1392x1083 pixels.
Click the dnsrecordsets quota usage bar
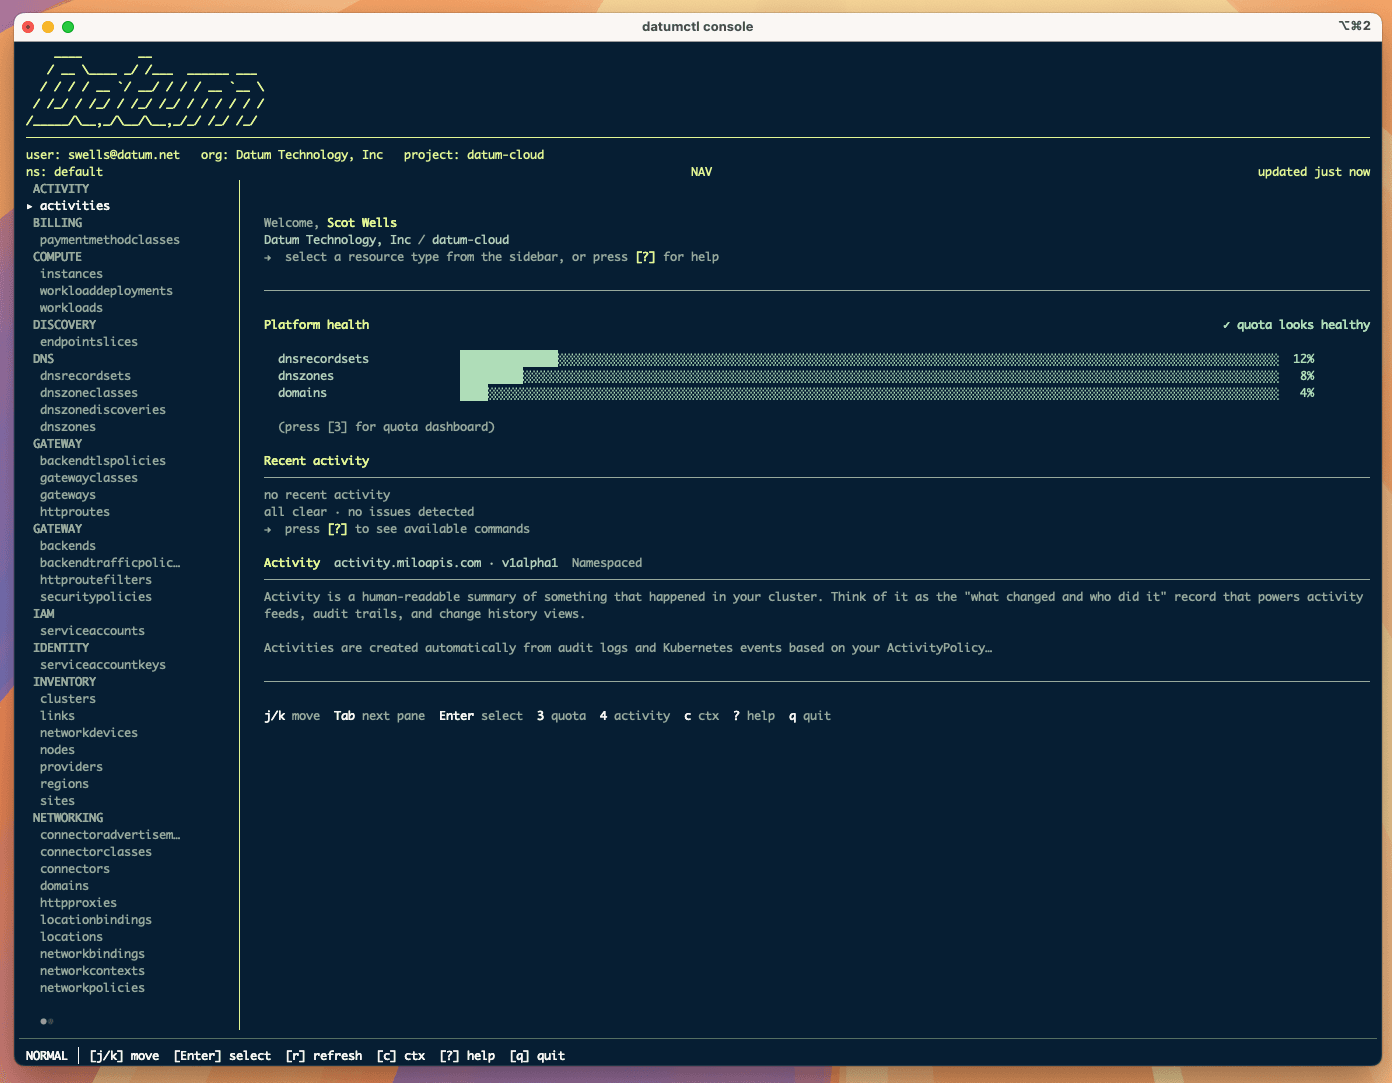[869, 359]
